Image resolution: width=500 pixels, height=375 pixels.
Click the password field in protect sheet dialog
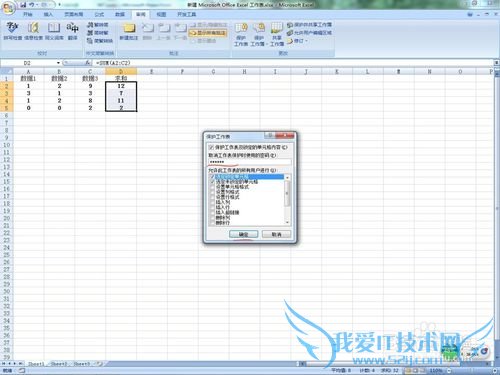point(250,162)
